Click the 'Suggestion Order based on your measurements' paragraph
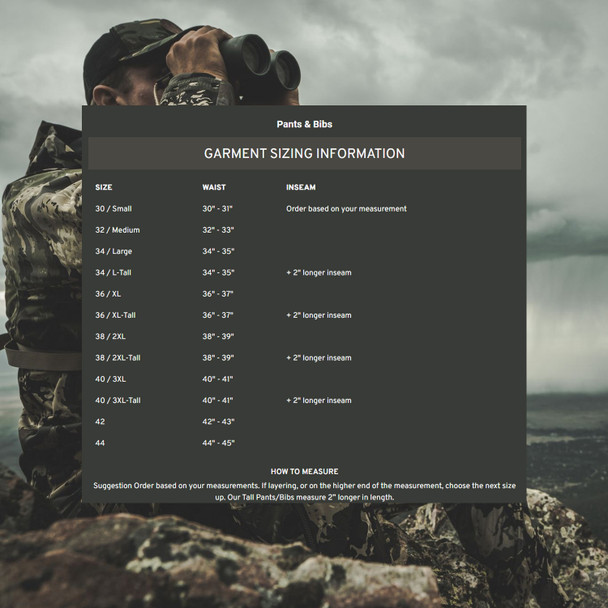The image size is (608, 608). 304,491
